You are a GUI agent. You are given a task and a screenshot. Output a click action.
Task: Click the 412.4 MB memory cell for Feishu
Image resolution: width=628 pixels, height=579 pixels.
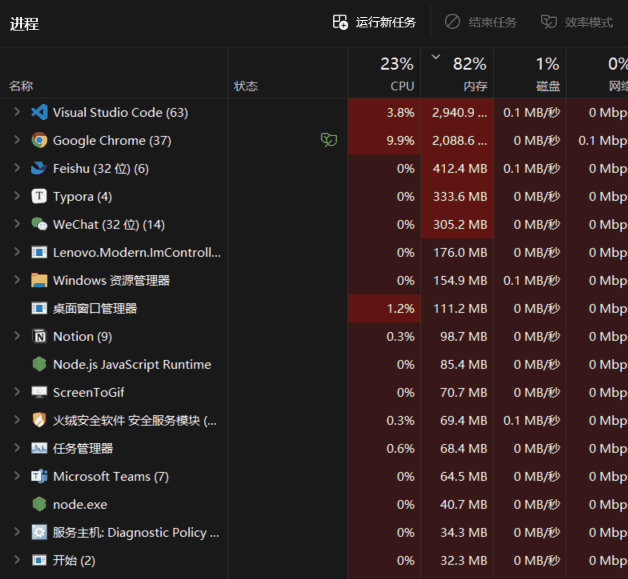[x=457, y=169]
